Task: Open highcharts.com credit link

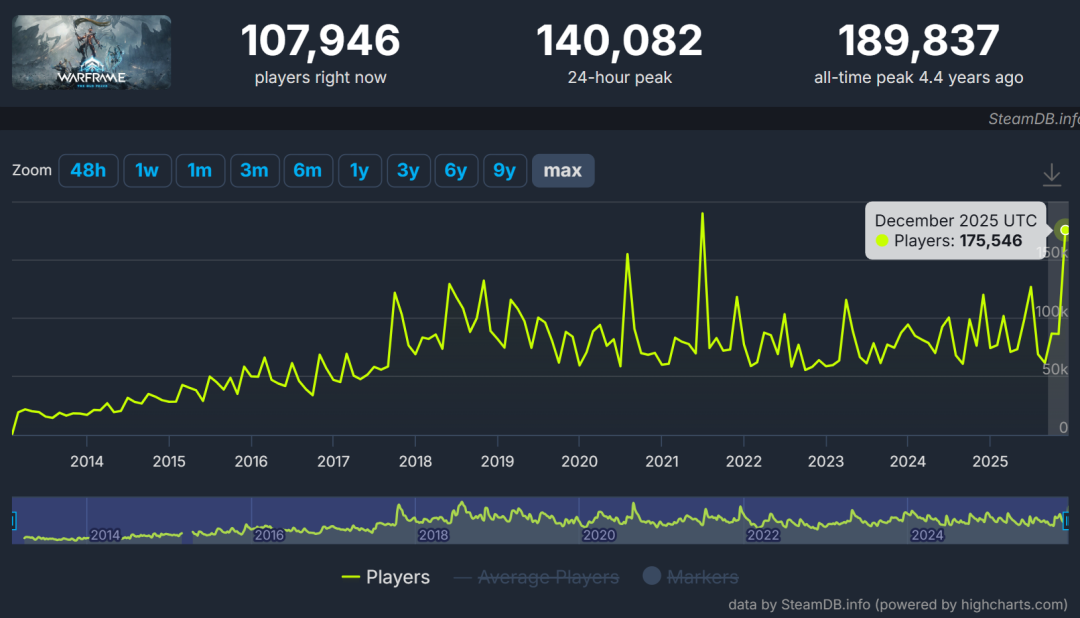Action: tap(1011, 604)
